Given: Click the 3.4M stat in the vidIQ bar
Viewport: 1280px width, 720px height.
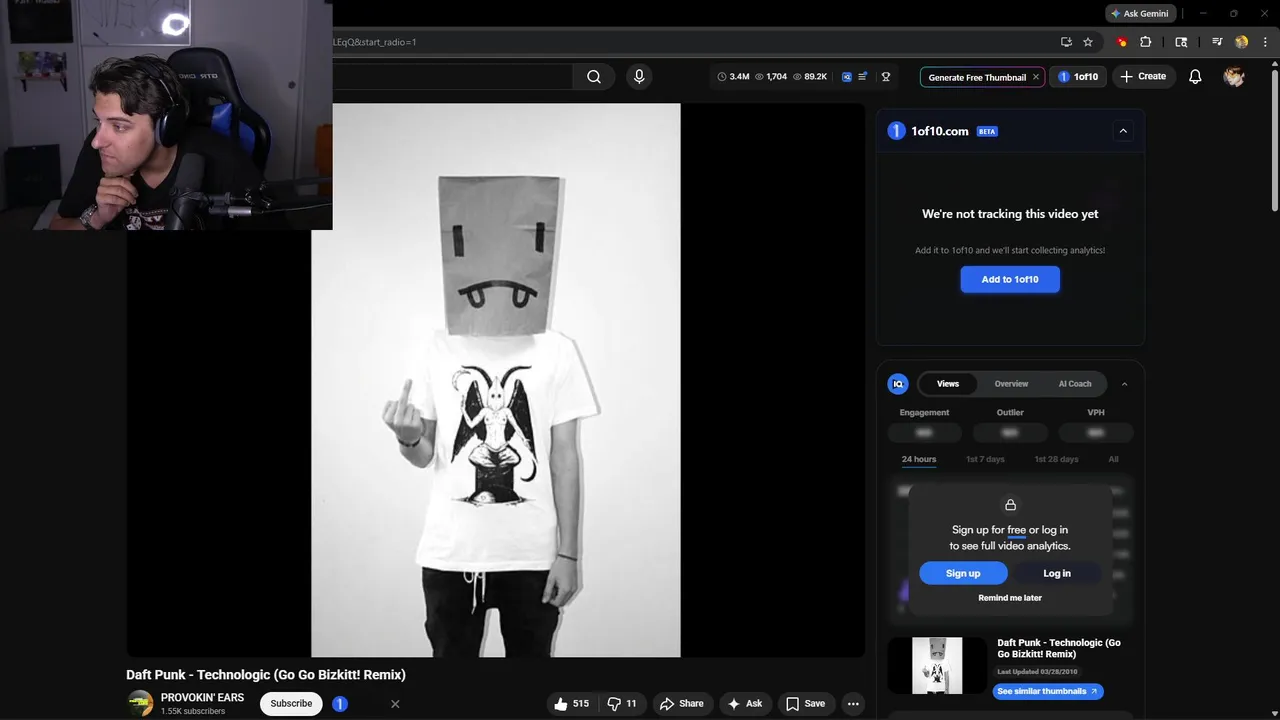Looking at the screenshot, I should point(733,76).
